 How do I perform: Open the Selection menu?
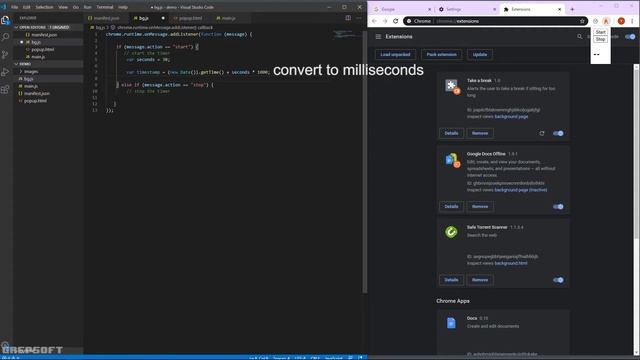click(x=44, y=7)
